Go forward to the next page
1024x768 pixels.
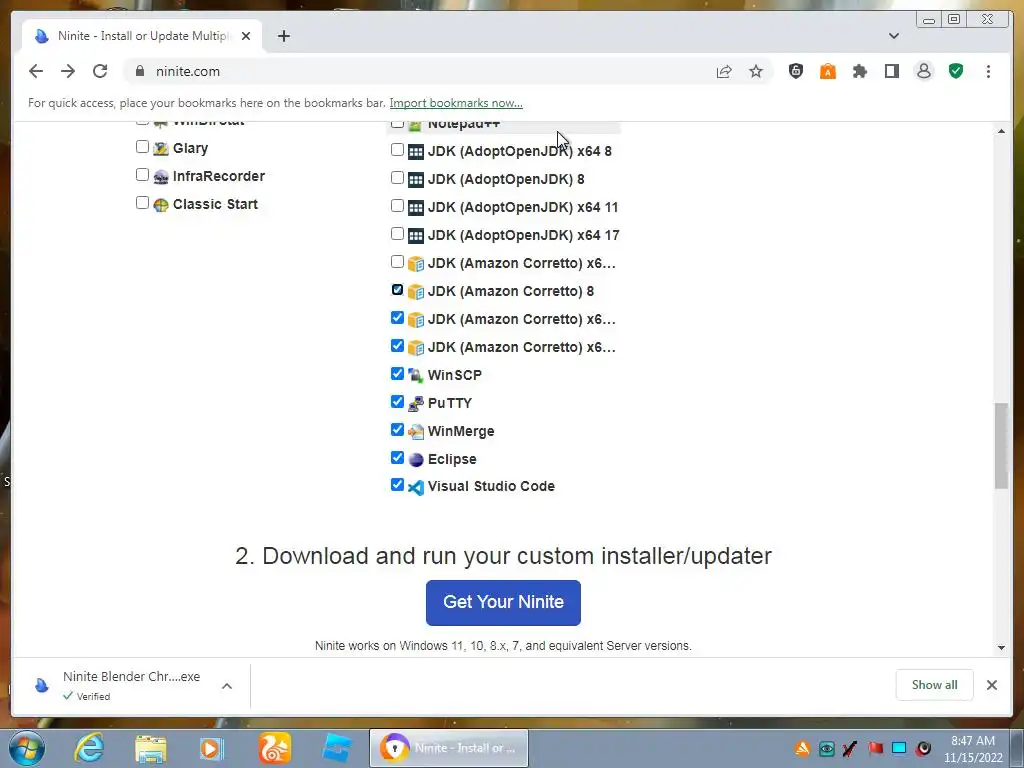68,71
